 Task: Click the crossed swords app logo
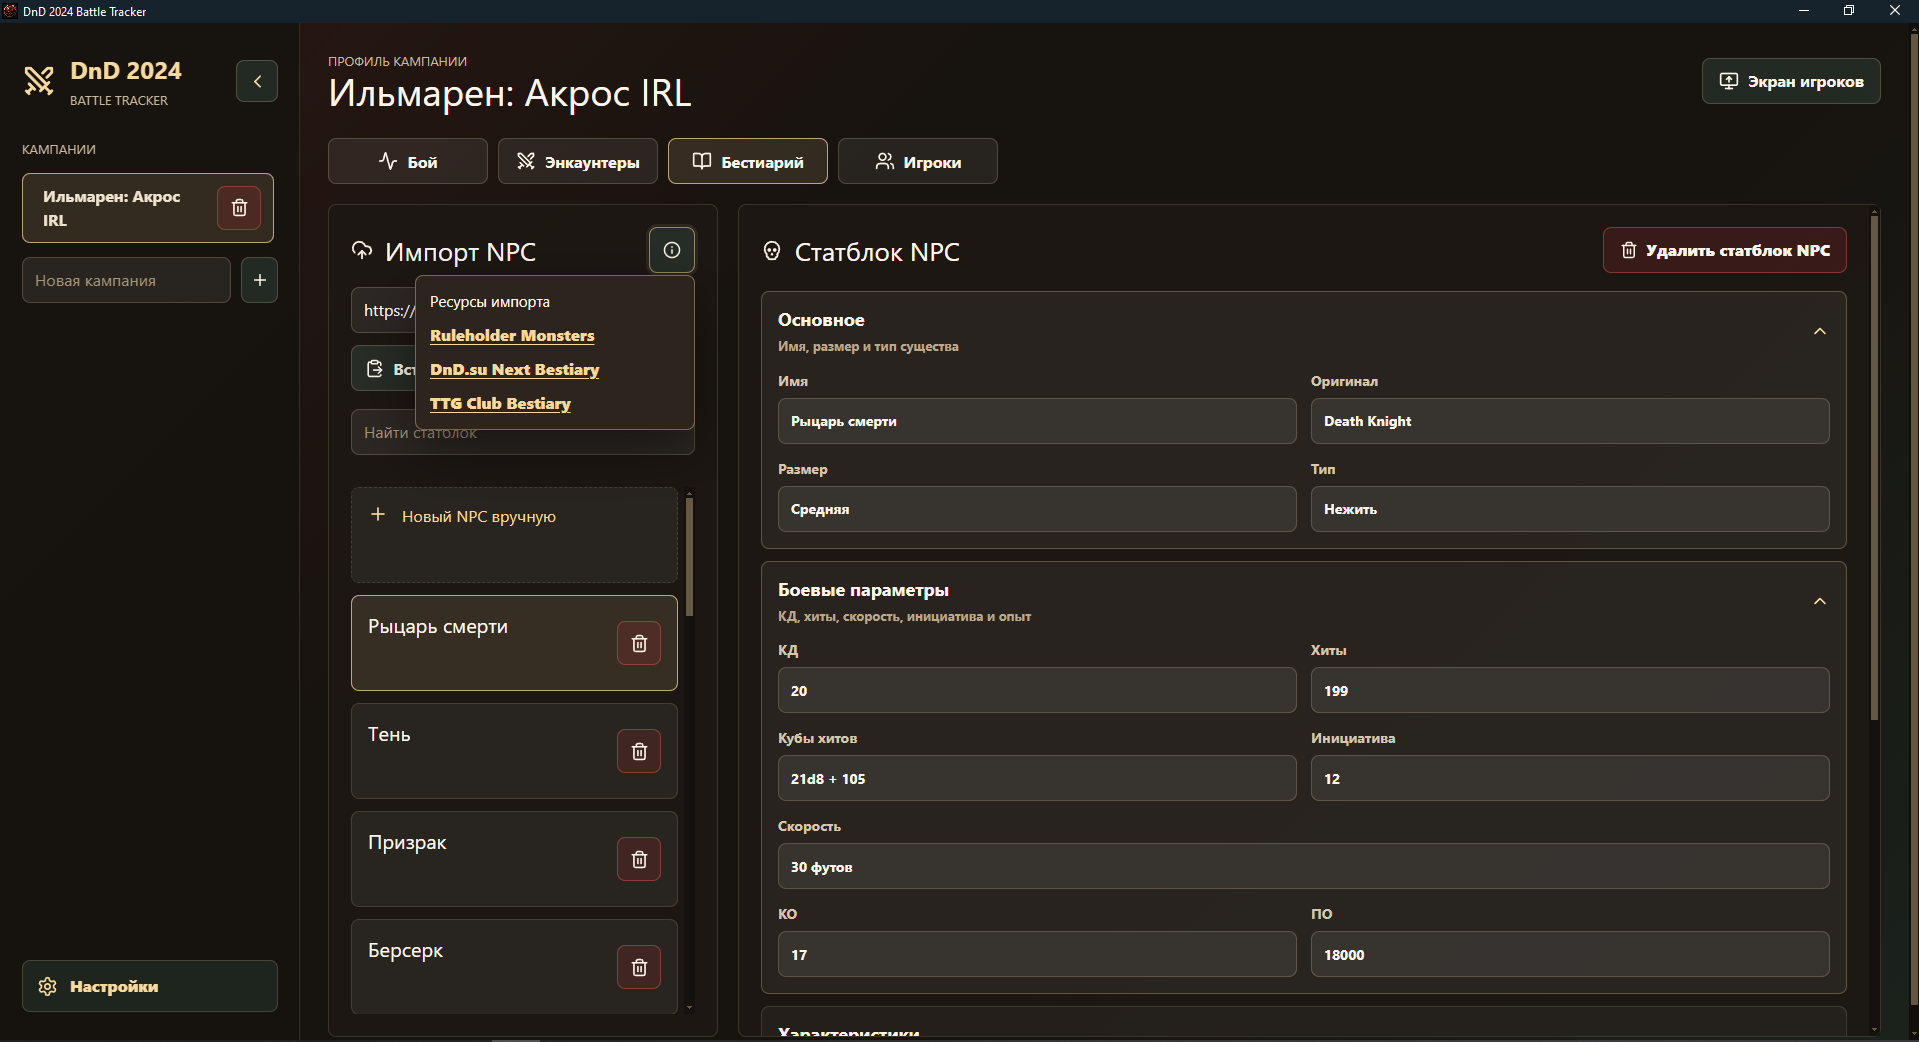pos(39,81)
